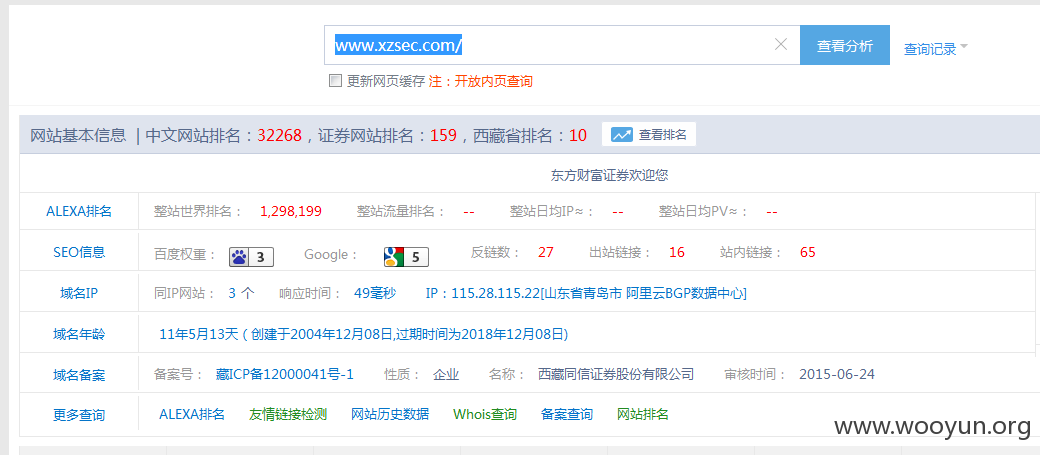1040x455 pixels.
Task: Click the world rank value 1,298,199
Action: (x=291, y=211)
